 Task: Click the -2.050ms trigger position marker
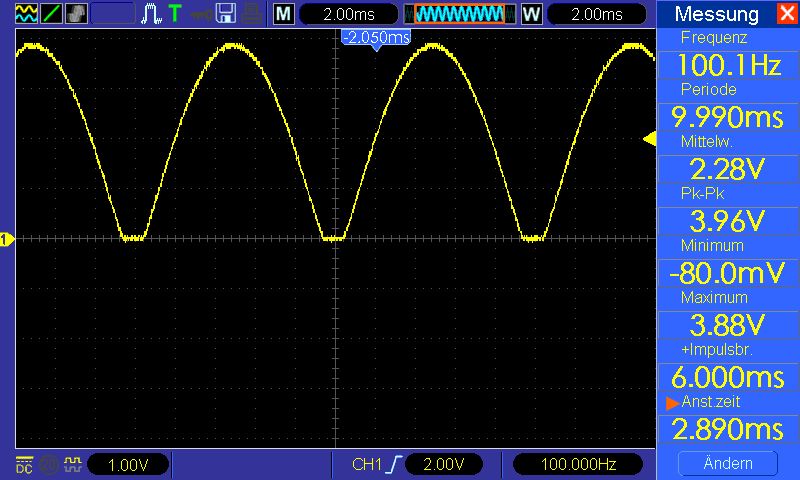point(376,39)
